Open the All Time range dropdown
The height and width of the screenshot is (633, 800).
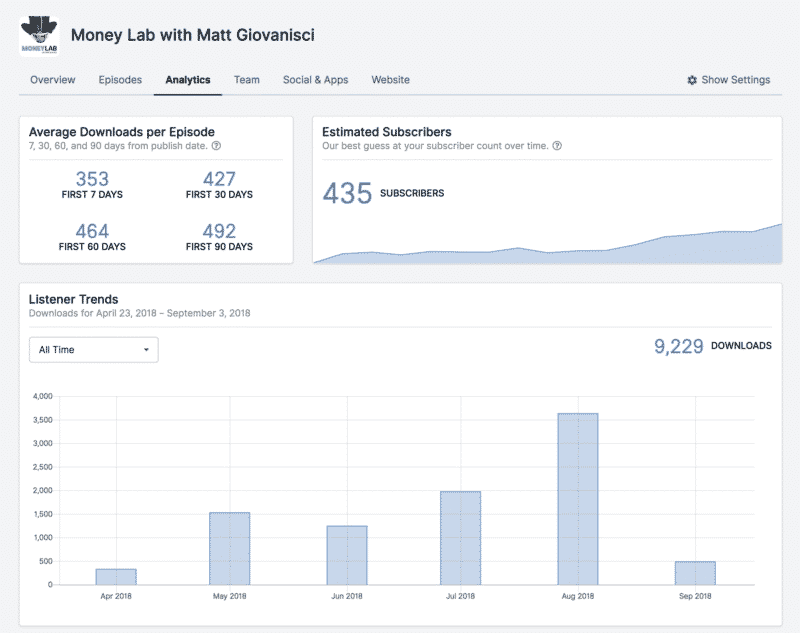click(x=94, y=350)
